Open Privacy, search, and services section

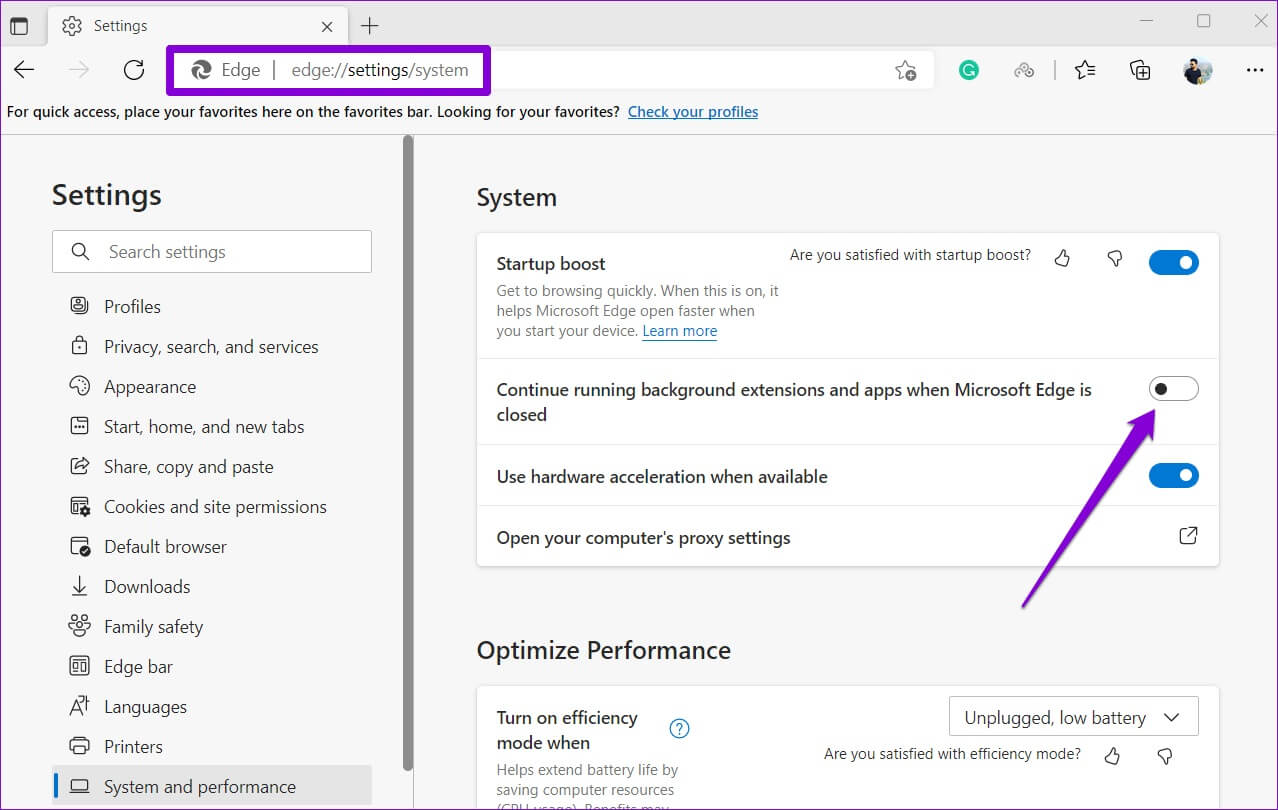pyautogui.click(x=212, y=346)
